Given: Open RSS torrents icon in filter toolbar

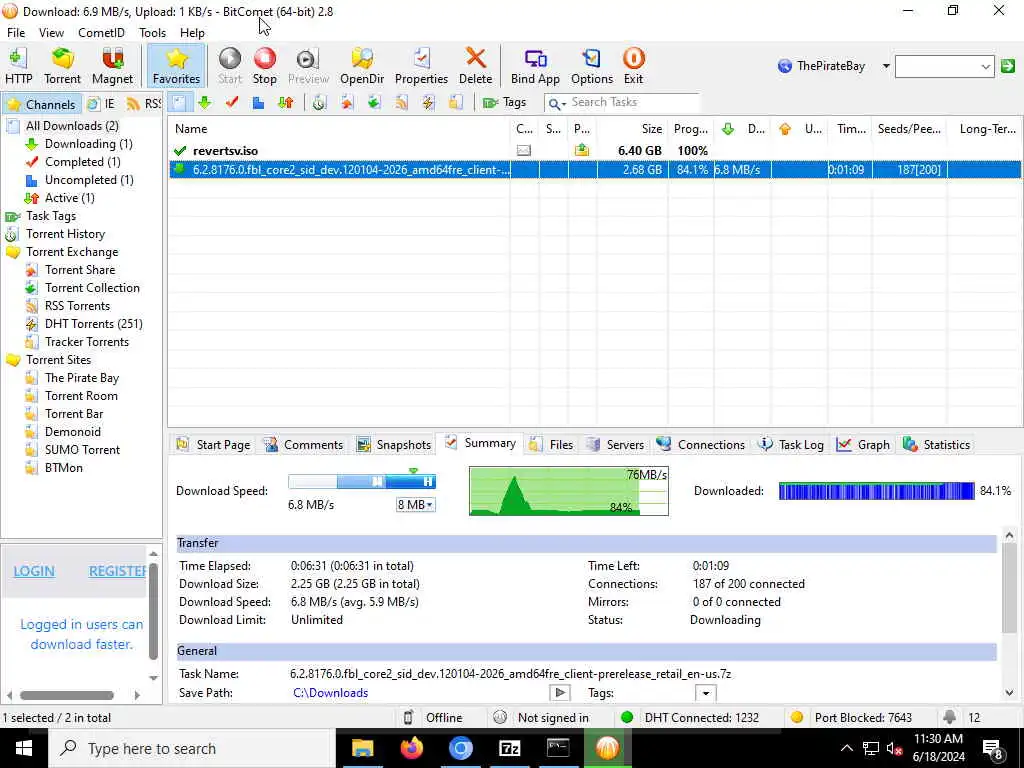Looking at the screenshot, I should point(401,103).
